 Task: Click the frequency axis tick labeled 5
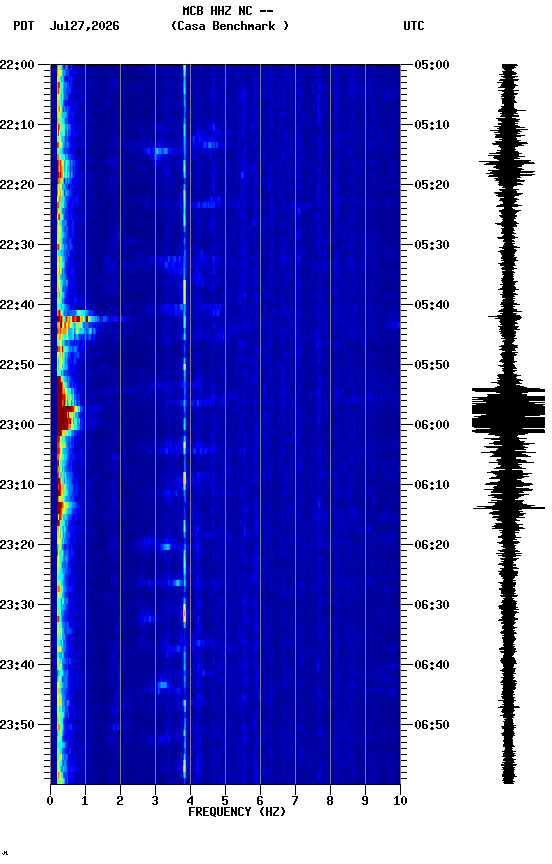[225, 801]
